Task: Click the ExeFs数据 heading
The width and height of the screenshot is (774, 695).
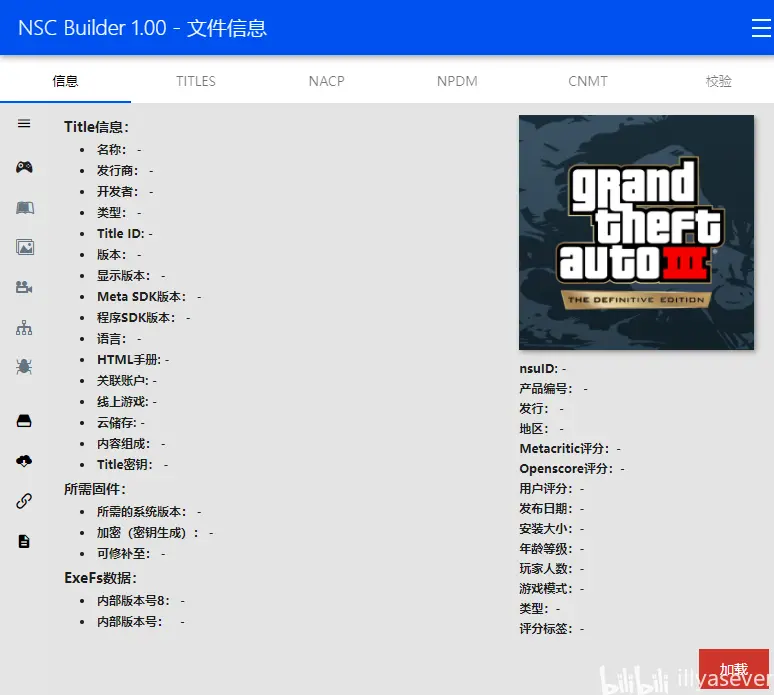Action: 100,578
